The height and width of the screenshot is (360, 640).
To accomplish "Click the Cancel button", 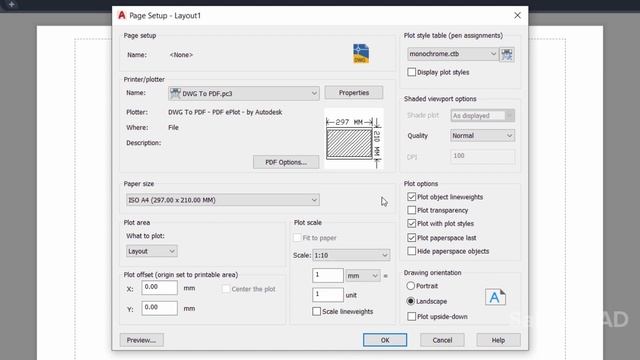I will [x=442, y=340].
